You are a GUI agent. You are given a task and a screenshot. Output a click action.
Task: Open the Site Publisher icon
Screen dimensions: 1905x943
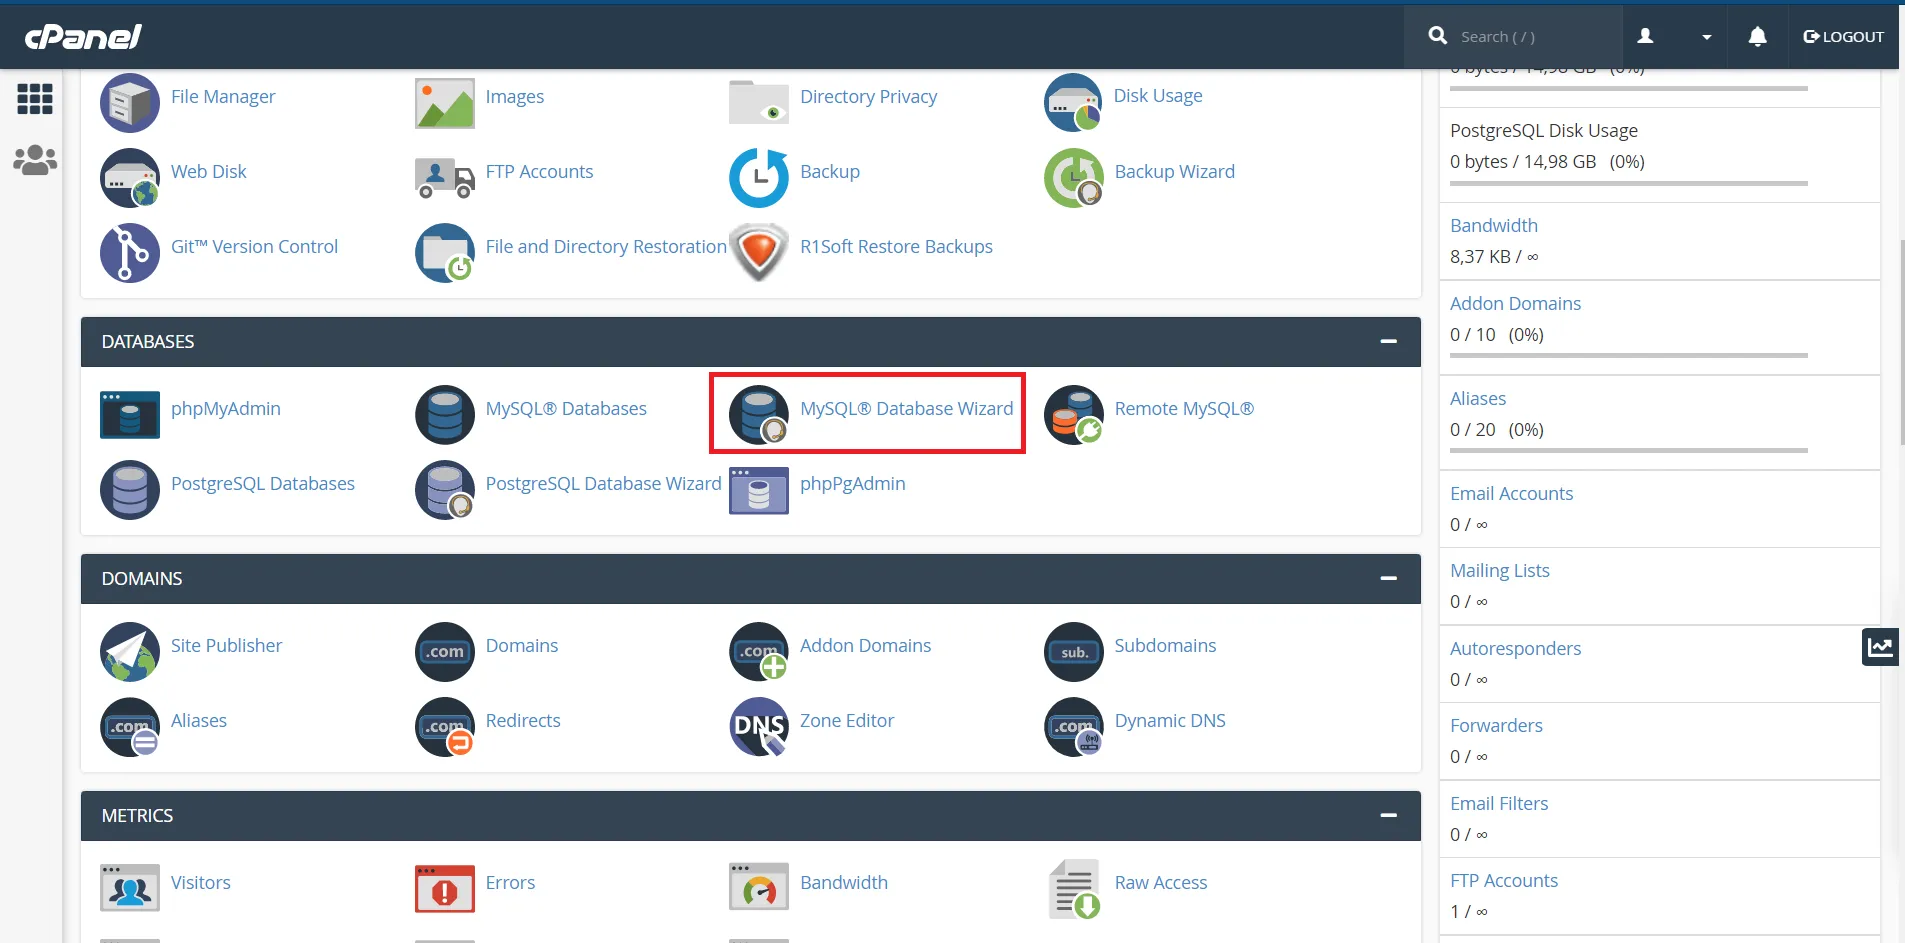[x=130, y=651]
